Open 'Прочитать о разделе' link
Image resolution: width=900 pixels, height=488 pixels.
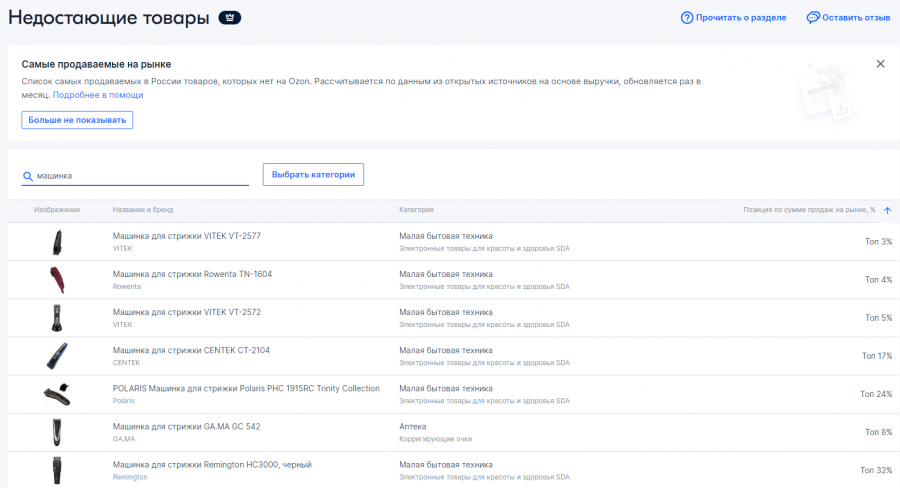click(741, 18)
